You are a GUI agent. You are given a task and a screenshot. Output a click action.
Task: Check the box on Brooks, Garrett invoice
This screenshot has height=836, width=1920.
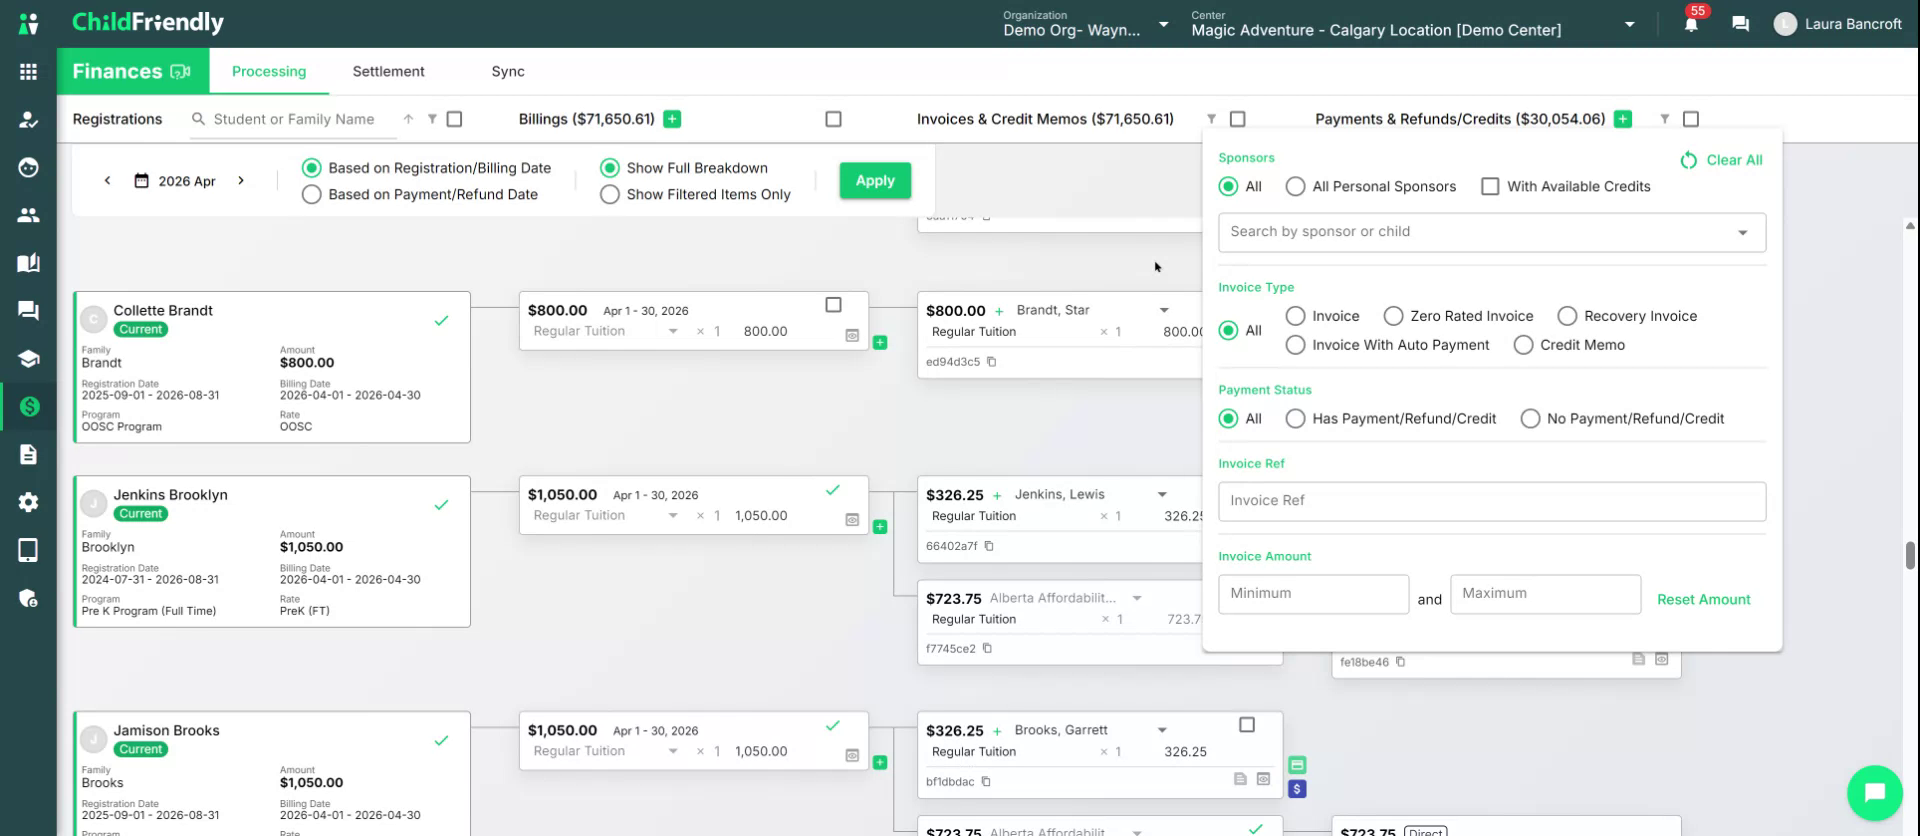pyautogui.click(x=1247, y=725)
